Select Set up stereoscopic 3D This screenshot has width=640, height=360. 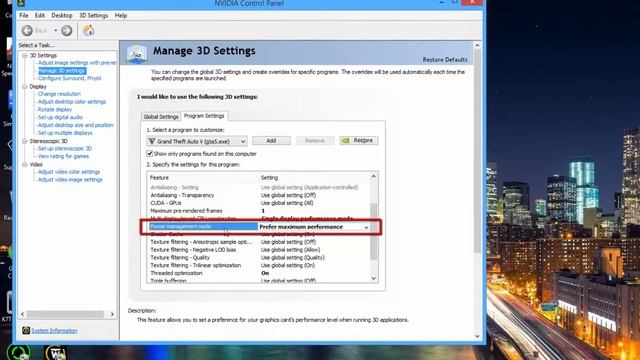click(x=64, y=149)
